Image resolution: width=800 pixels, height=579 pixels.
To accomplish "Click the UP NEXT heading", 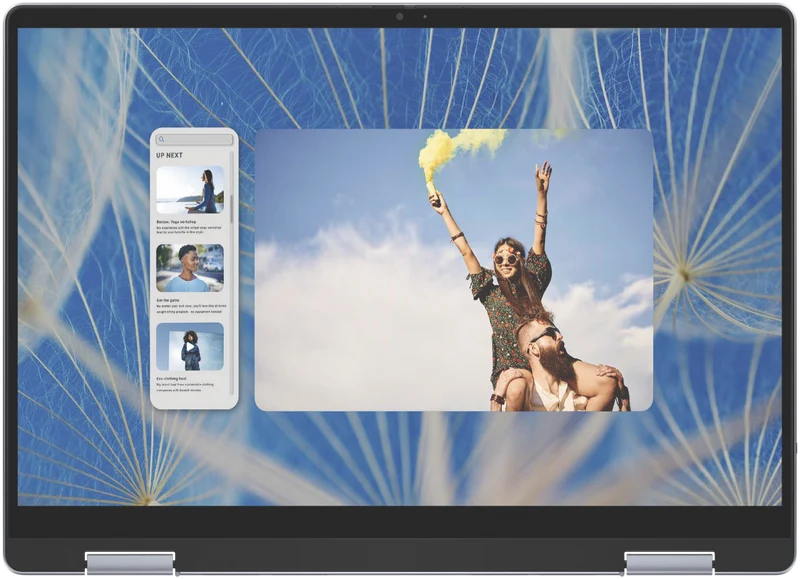I will click(169, 155).
